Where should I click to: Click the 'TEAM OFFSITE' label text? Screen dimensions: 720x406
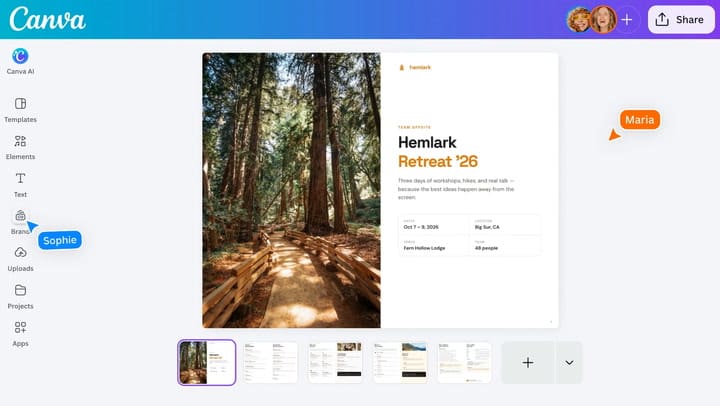click(x=414, y=127)
